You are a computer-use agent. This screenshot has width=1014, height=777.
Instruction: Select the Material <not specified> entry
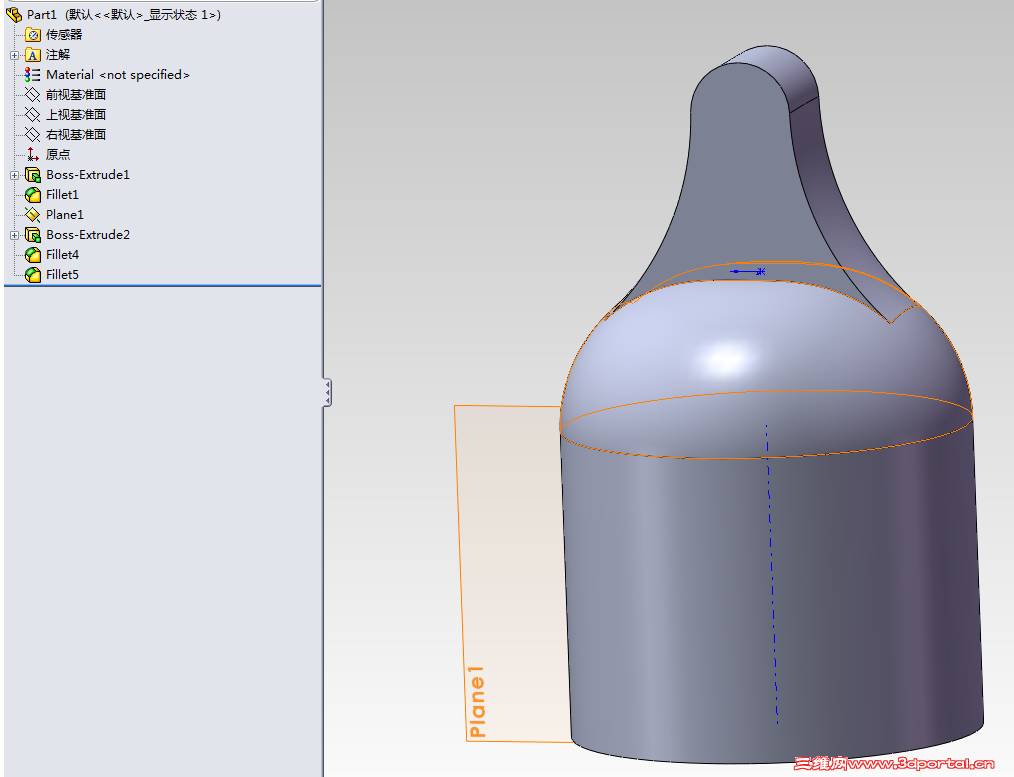pos(118,75)
